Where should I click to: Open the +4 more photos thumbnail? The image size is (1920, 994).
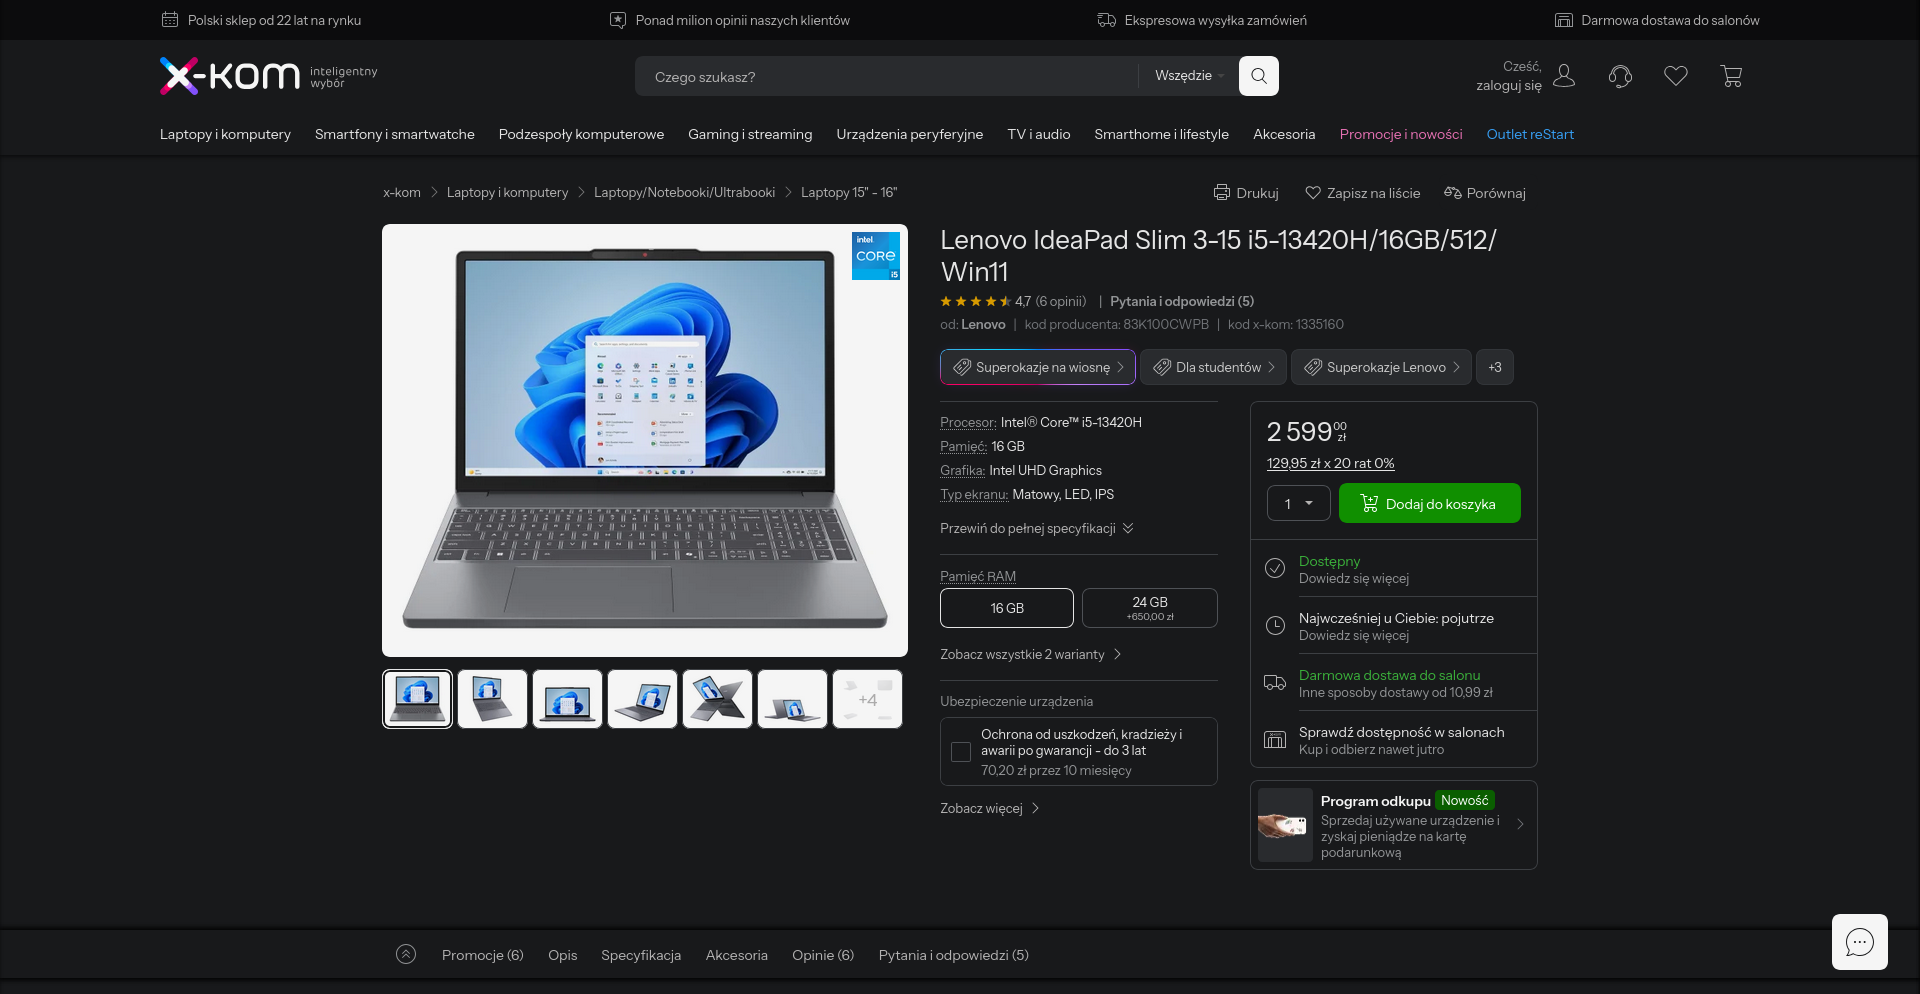coord(867,699)
